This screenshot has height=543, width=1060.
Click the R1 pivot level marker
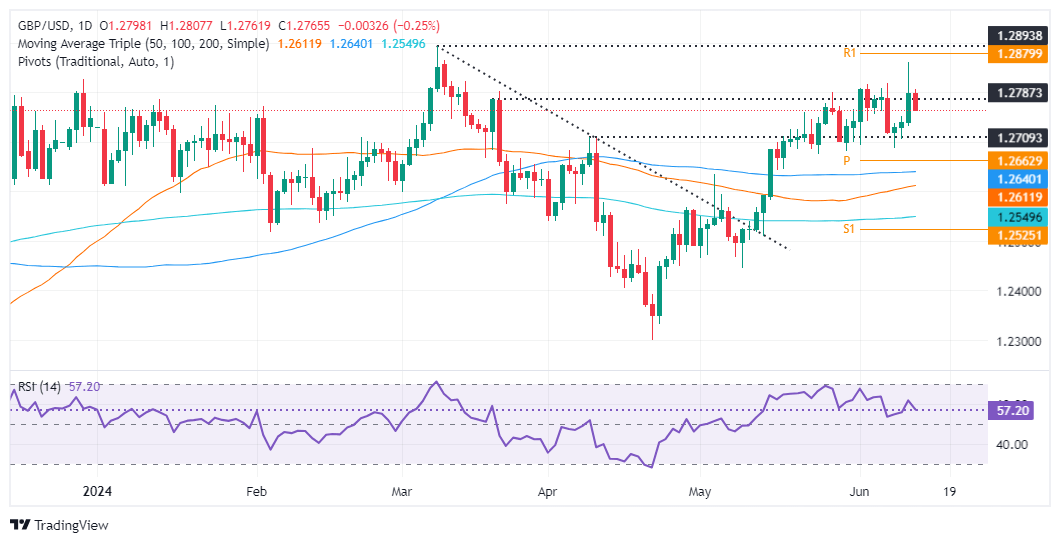850,53
